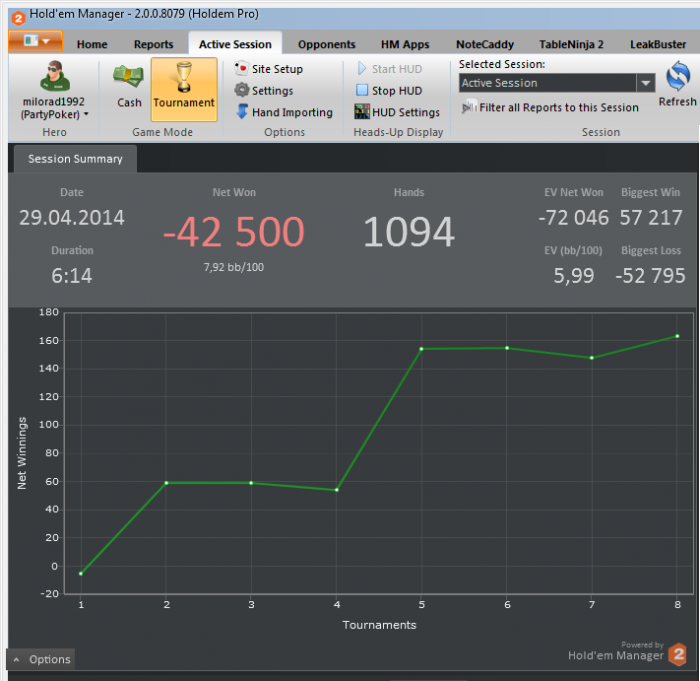The image size is (700, 681).
Task: Click the Stop HUD square icon
Action: (x=362, y=90)
